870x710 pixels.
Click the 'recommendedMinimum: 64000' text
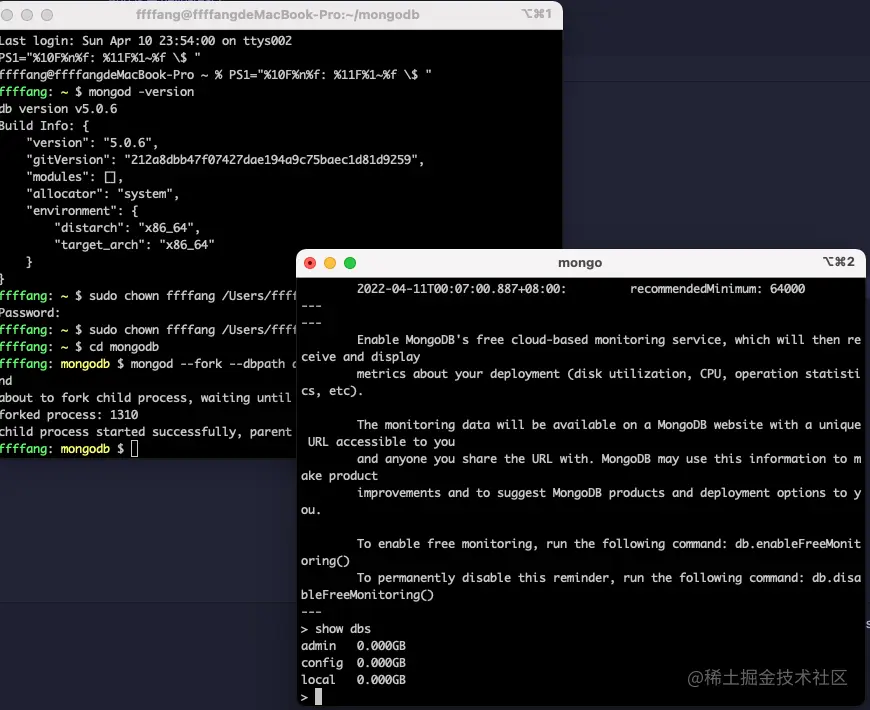[x=717, y=288]
